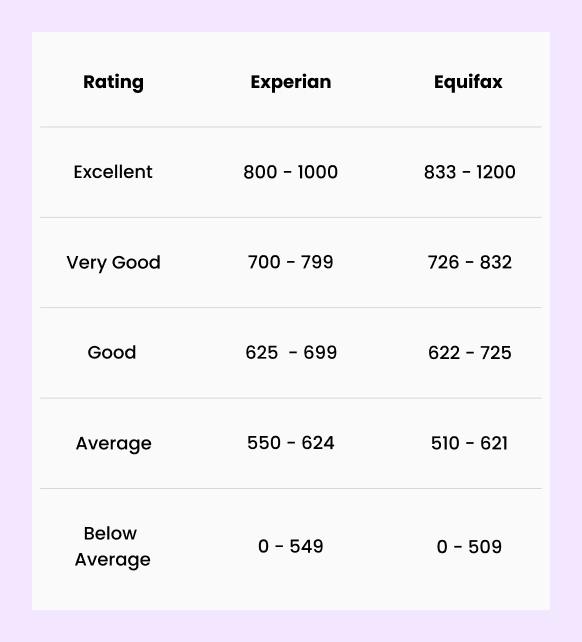Select the Excellent rating label
Viewport: 582px width, 642px height.
113,172
